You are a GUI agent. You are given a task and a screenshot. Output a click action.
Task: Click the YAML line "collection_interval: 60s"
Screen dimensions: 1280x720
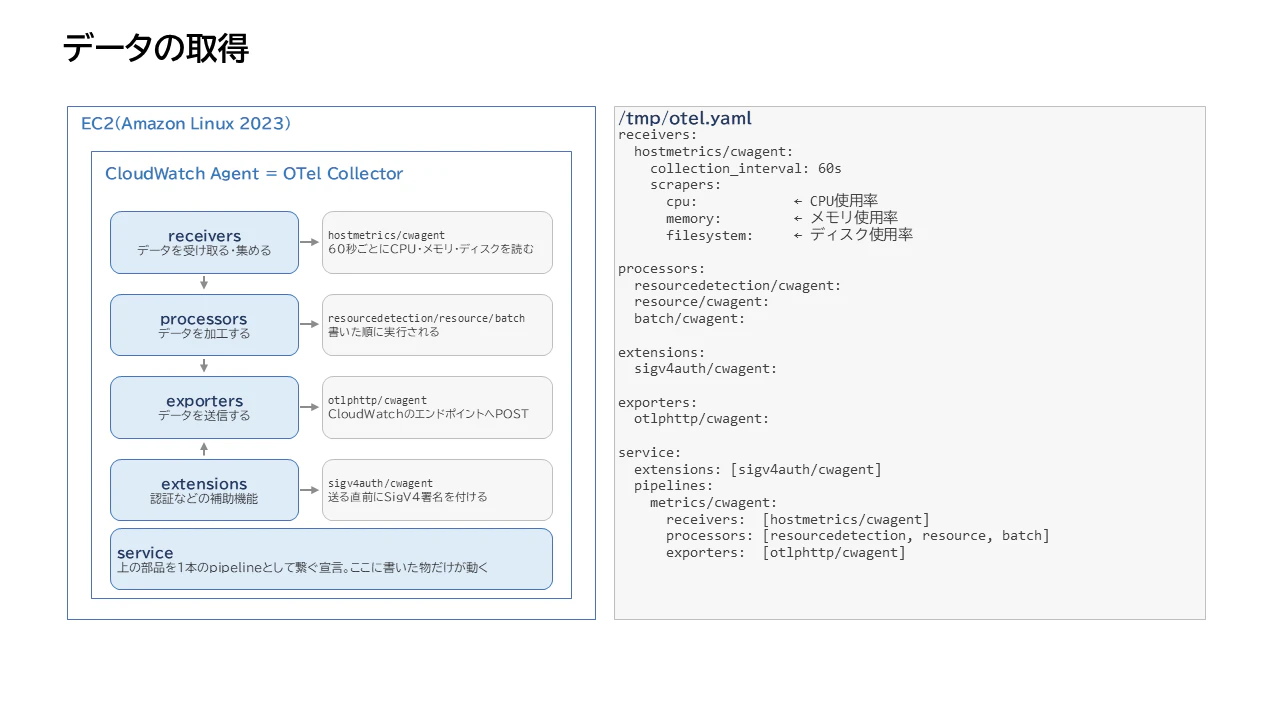[x=746, y=168]
